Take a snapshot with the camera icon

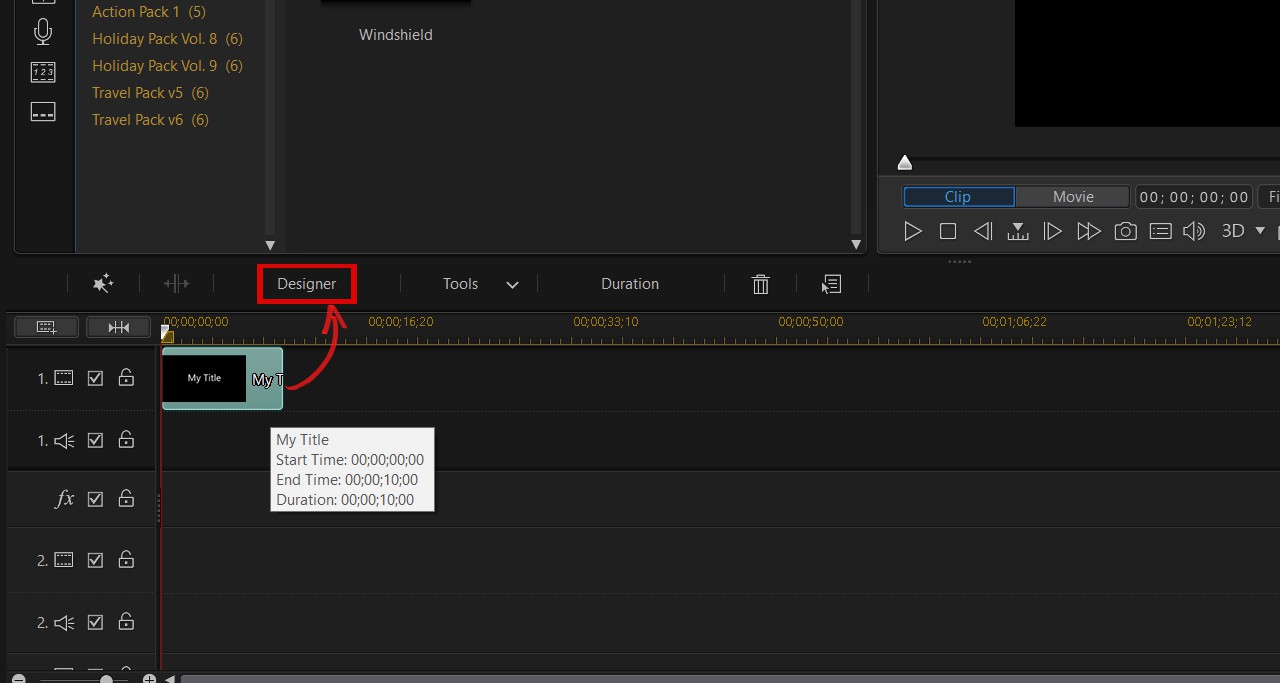pyautogui.click(x=1125, y=231)
